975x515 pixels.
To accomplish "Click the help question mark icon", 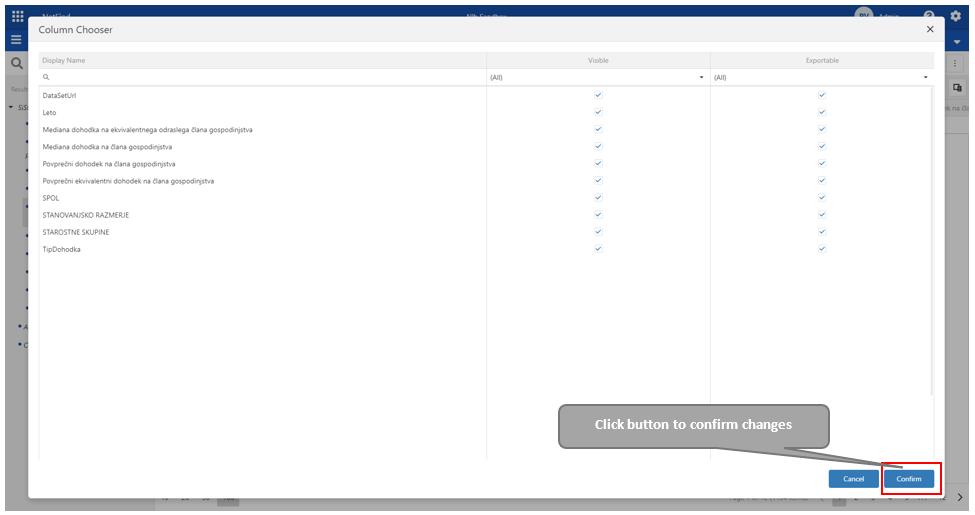I will [x=929, y=16].
